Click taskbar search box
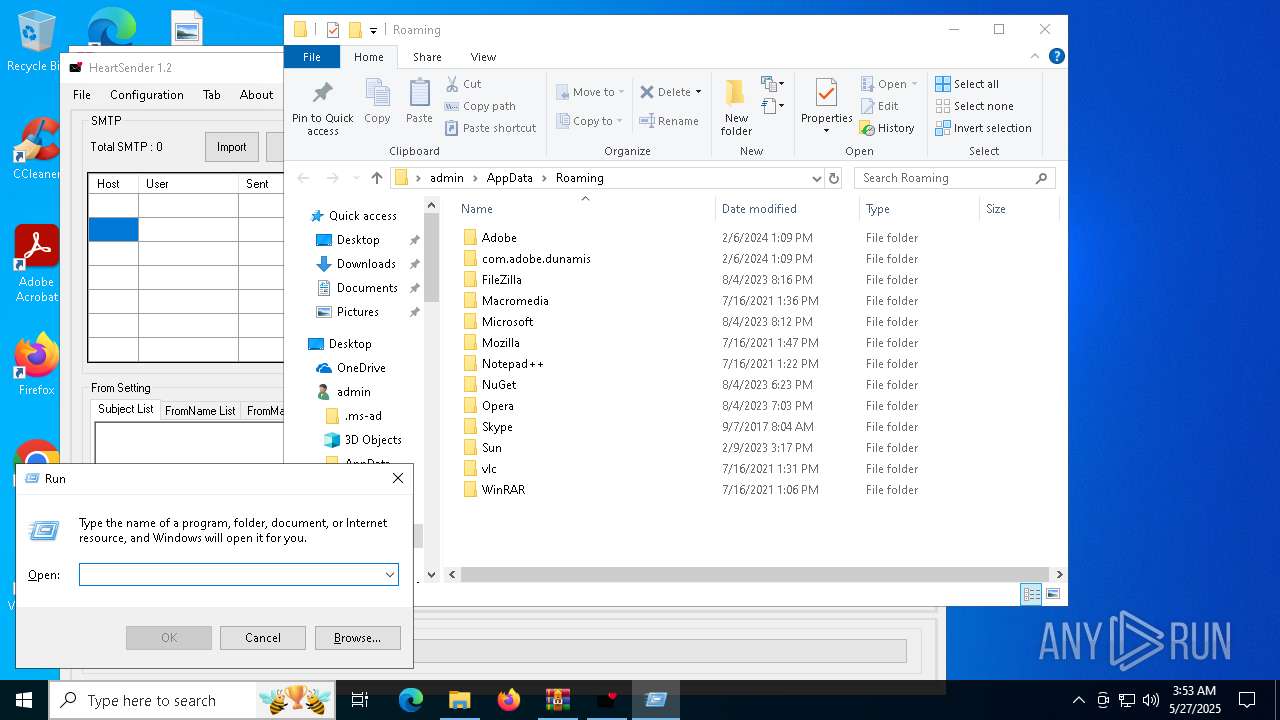The height and width of the screenshot is (720, 1280). tap(190, 700)
